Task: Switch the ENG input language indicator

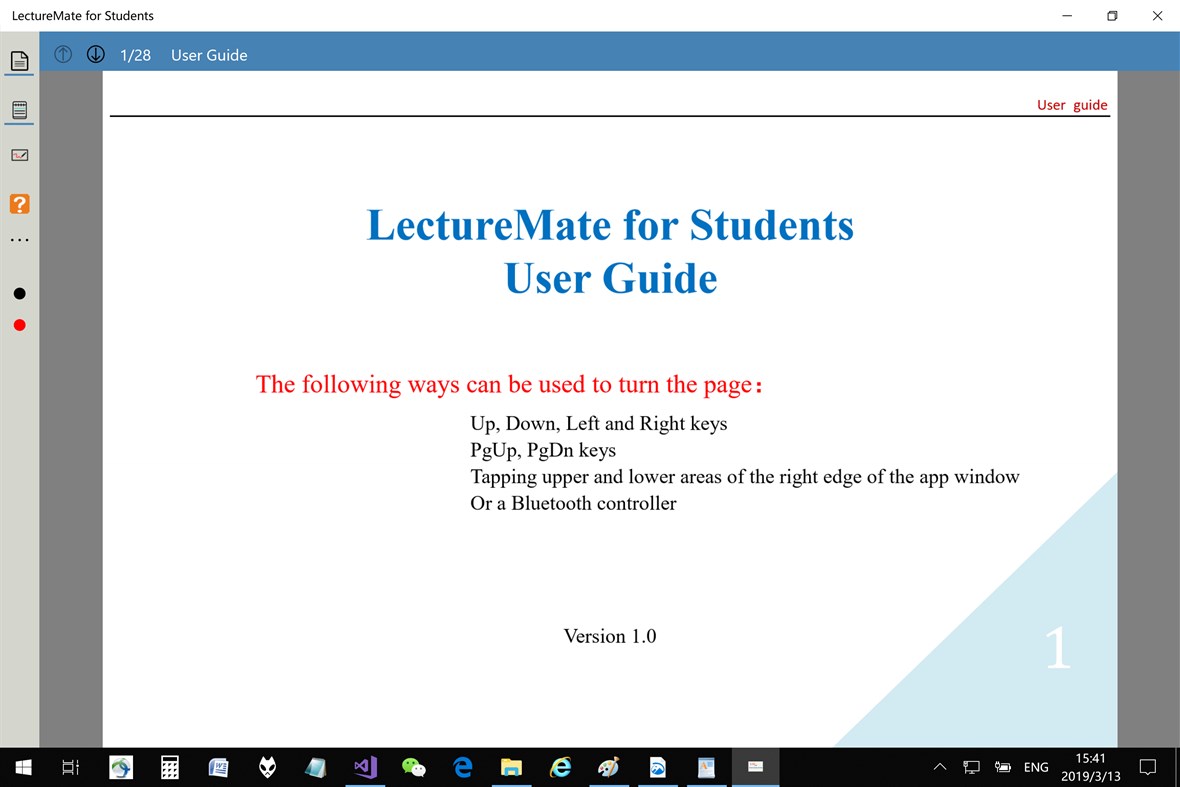Action: [1036, 767]
